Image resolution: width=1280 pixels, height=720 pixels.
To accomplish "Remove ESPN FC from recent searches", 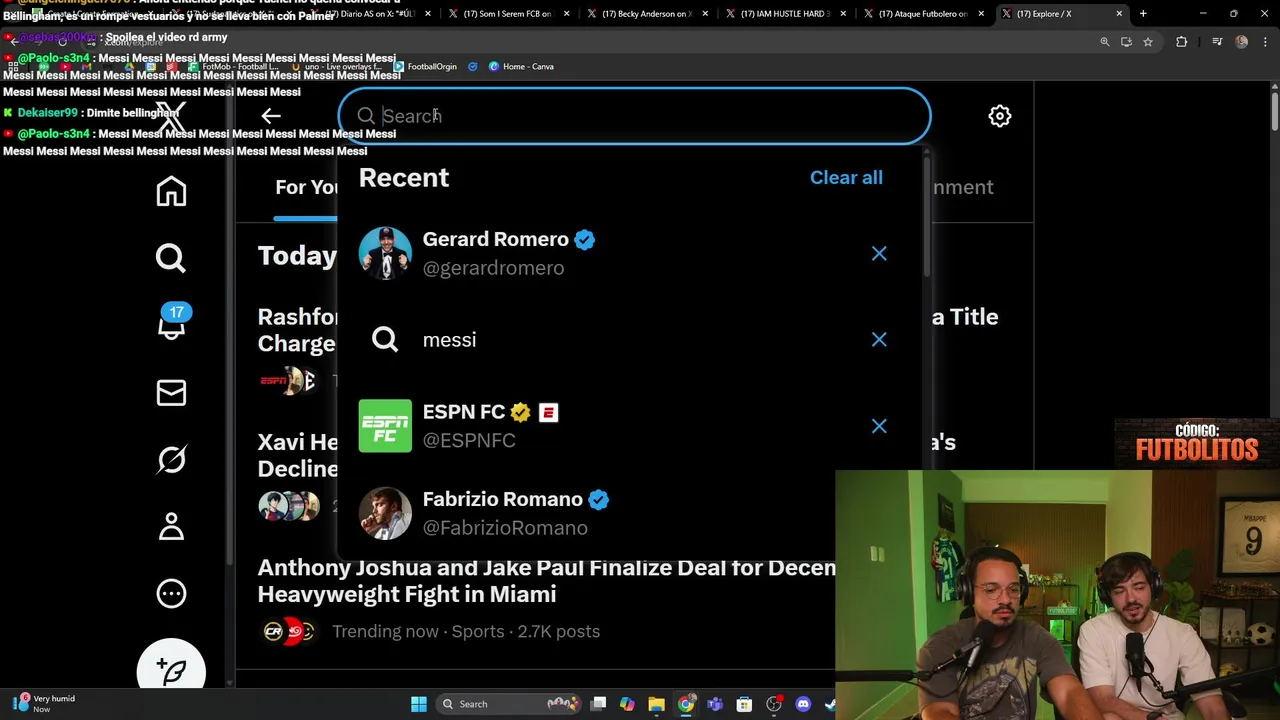I will click(x=879, y=426).
